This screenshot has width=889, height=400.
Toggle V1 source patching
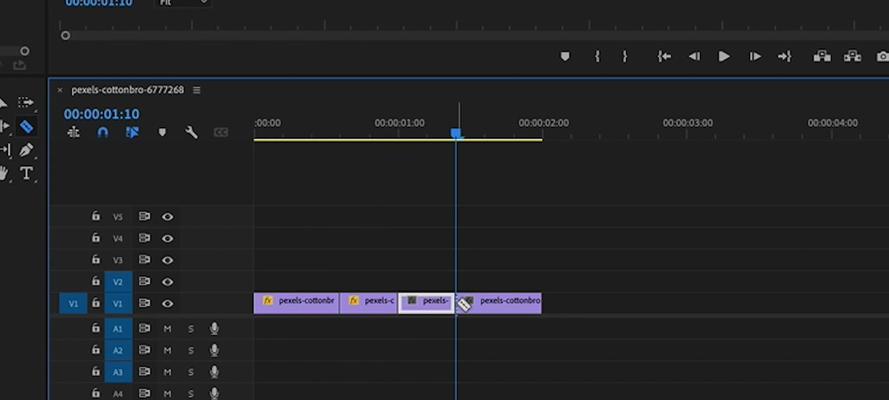pyautogui.click(x=73, y=304)
